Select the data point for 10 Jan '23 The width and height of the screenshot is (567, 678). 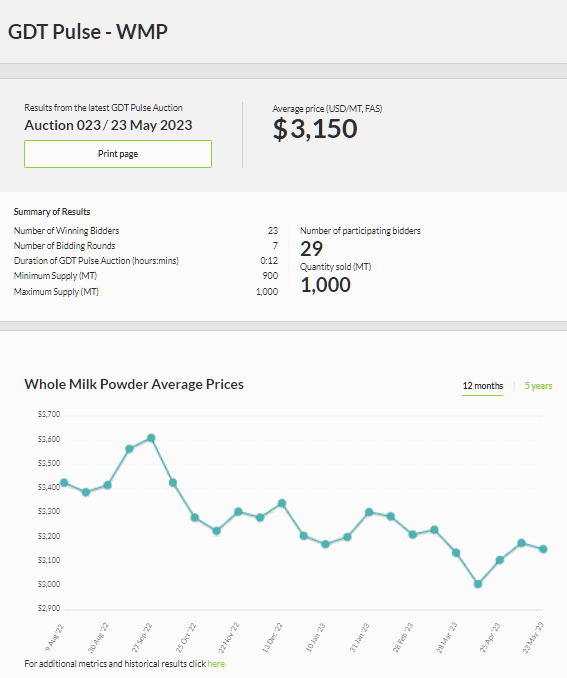tap(325, 544)
